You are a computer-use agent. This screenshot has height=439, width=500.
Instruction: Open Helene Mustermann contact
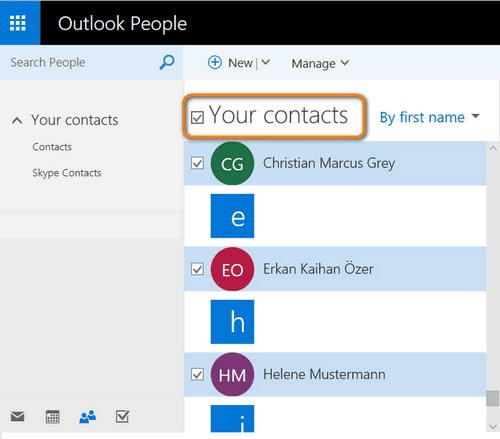(335, 374)
